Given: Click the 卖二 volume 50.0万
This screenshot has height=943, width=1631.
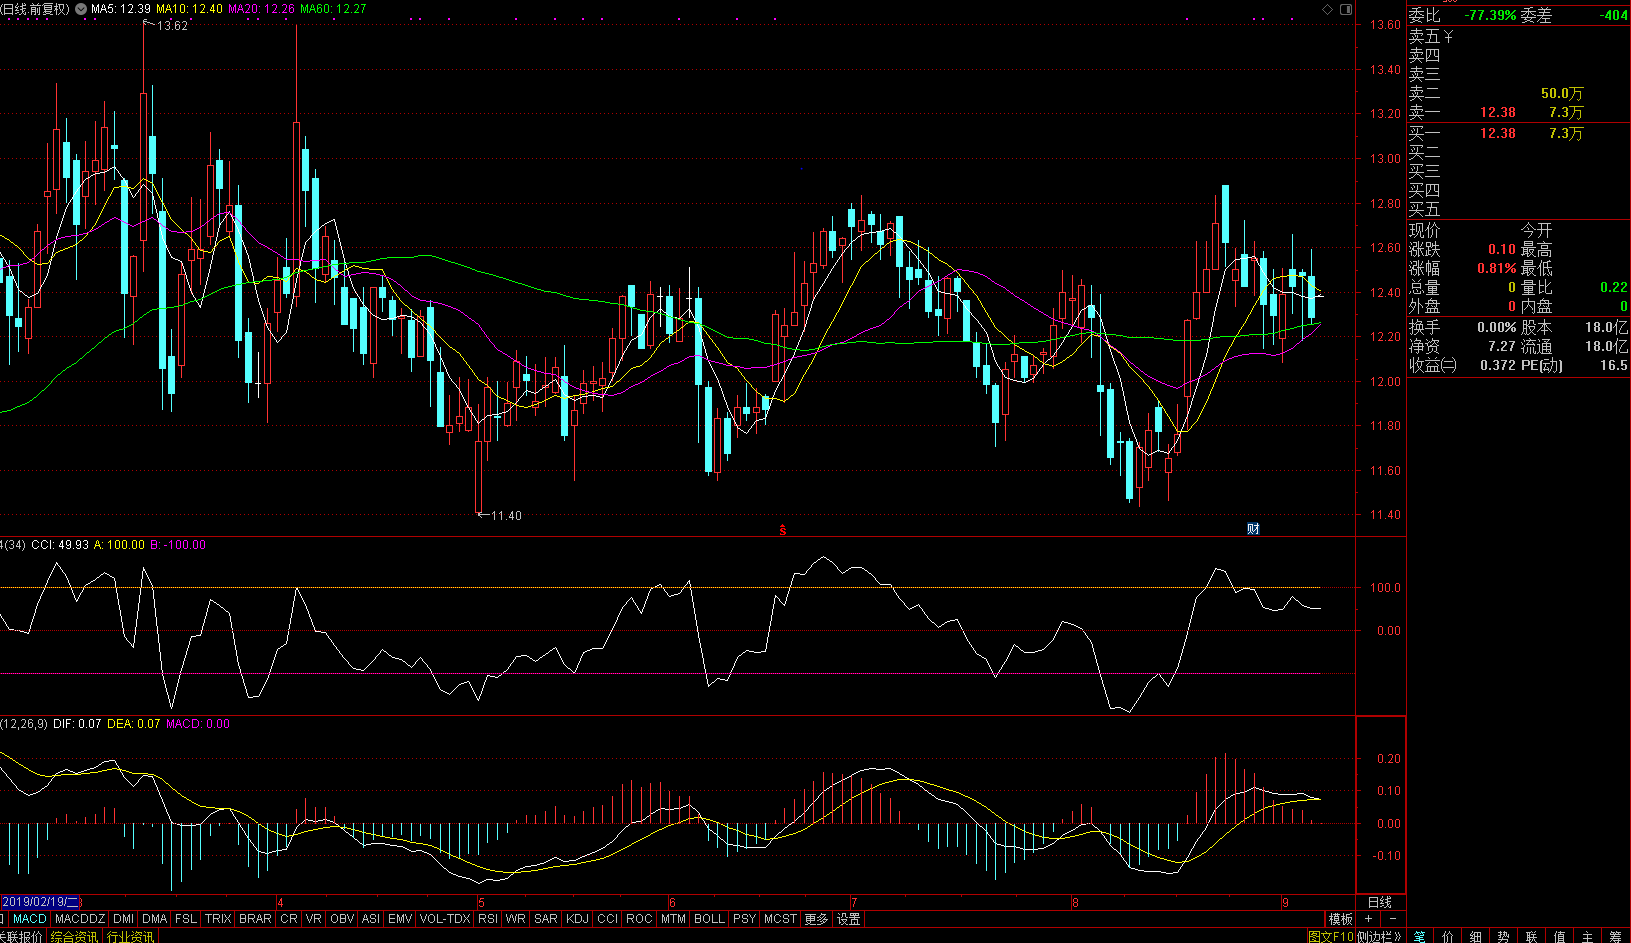Looking at the screenshot, I should 1562,93.
